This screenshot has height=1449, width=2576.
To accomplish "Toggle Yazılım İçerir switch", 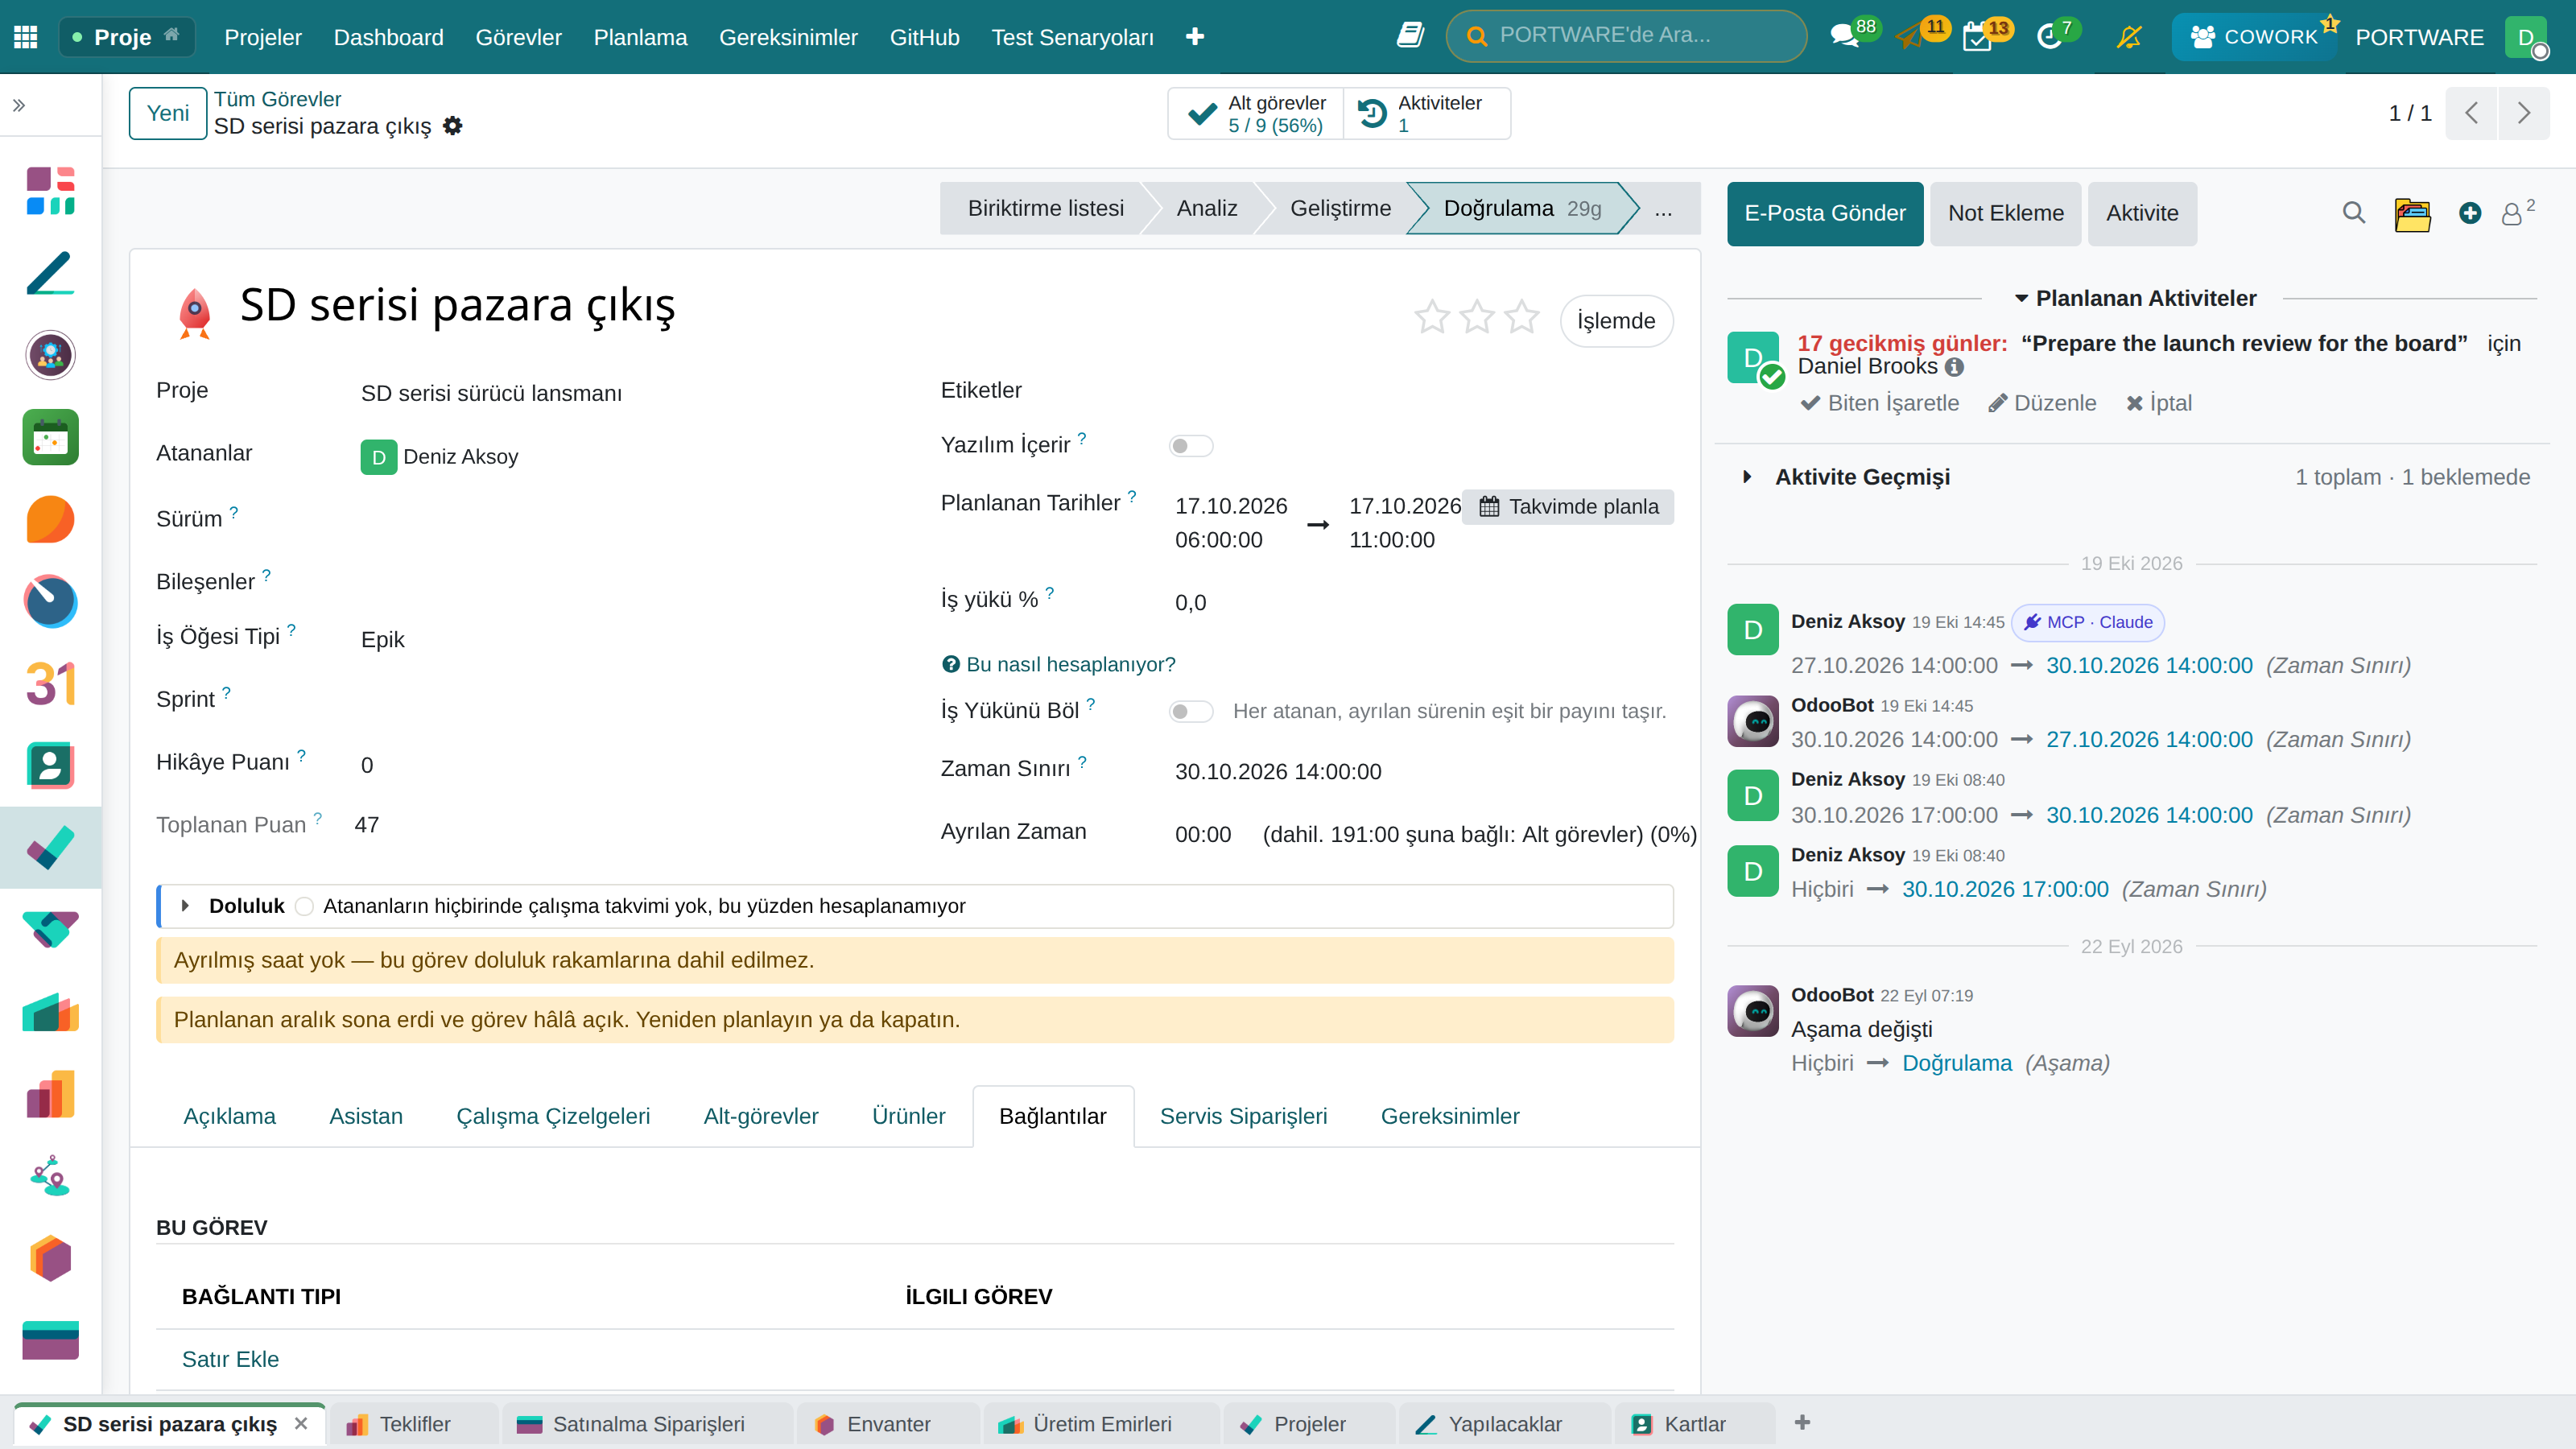I will (1190, 446).
